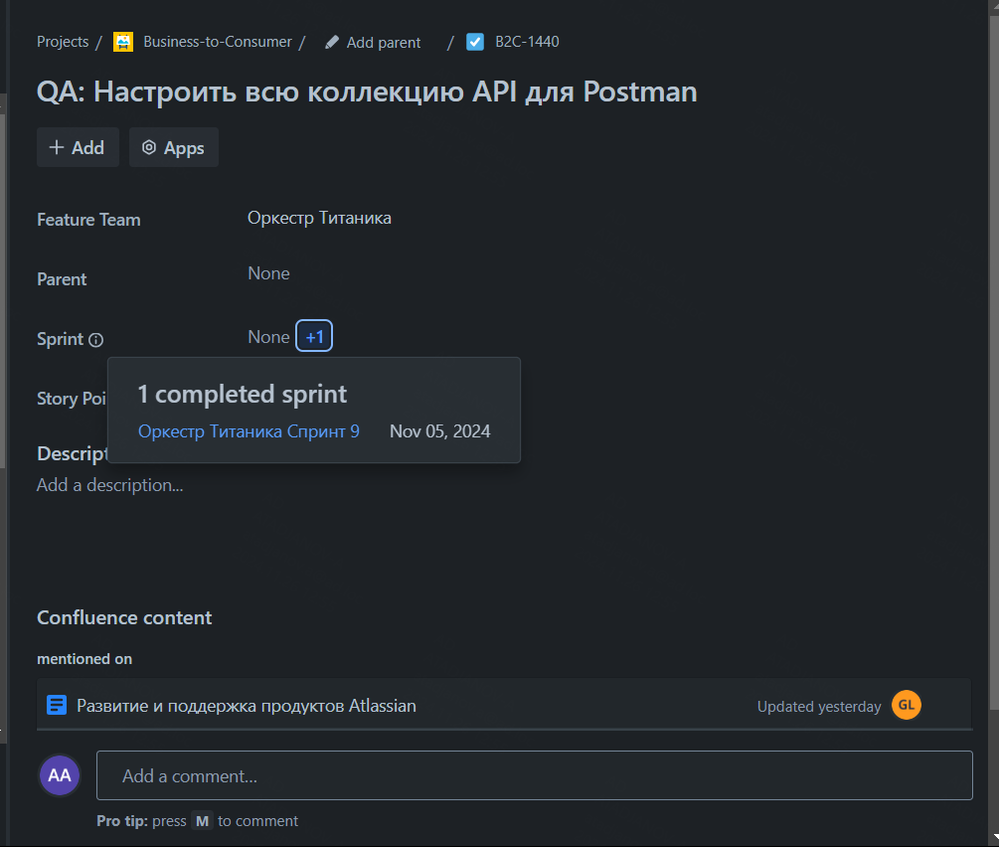Click the Business-to-Consumer project icon
This screenshot has height=847, width=999.
coord(123,42)
